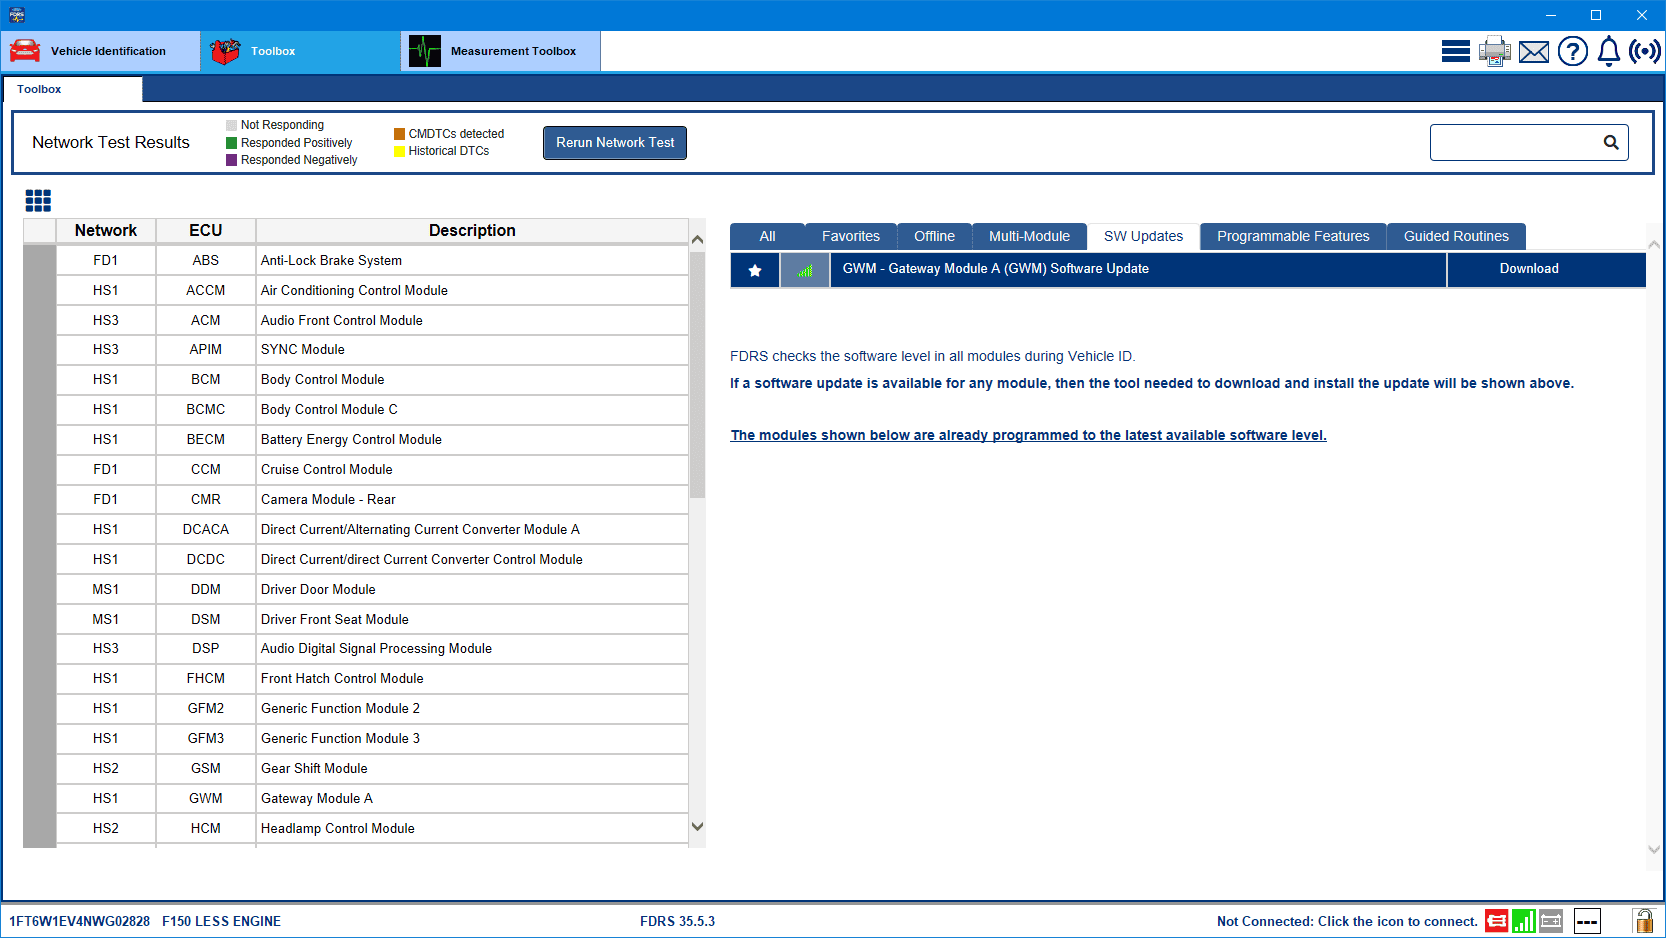The image size is (1666, 938).
Task: Open the notifications bell icon
Action: tap(1608, 51)
